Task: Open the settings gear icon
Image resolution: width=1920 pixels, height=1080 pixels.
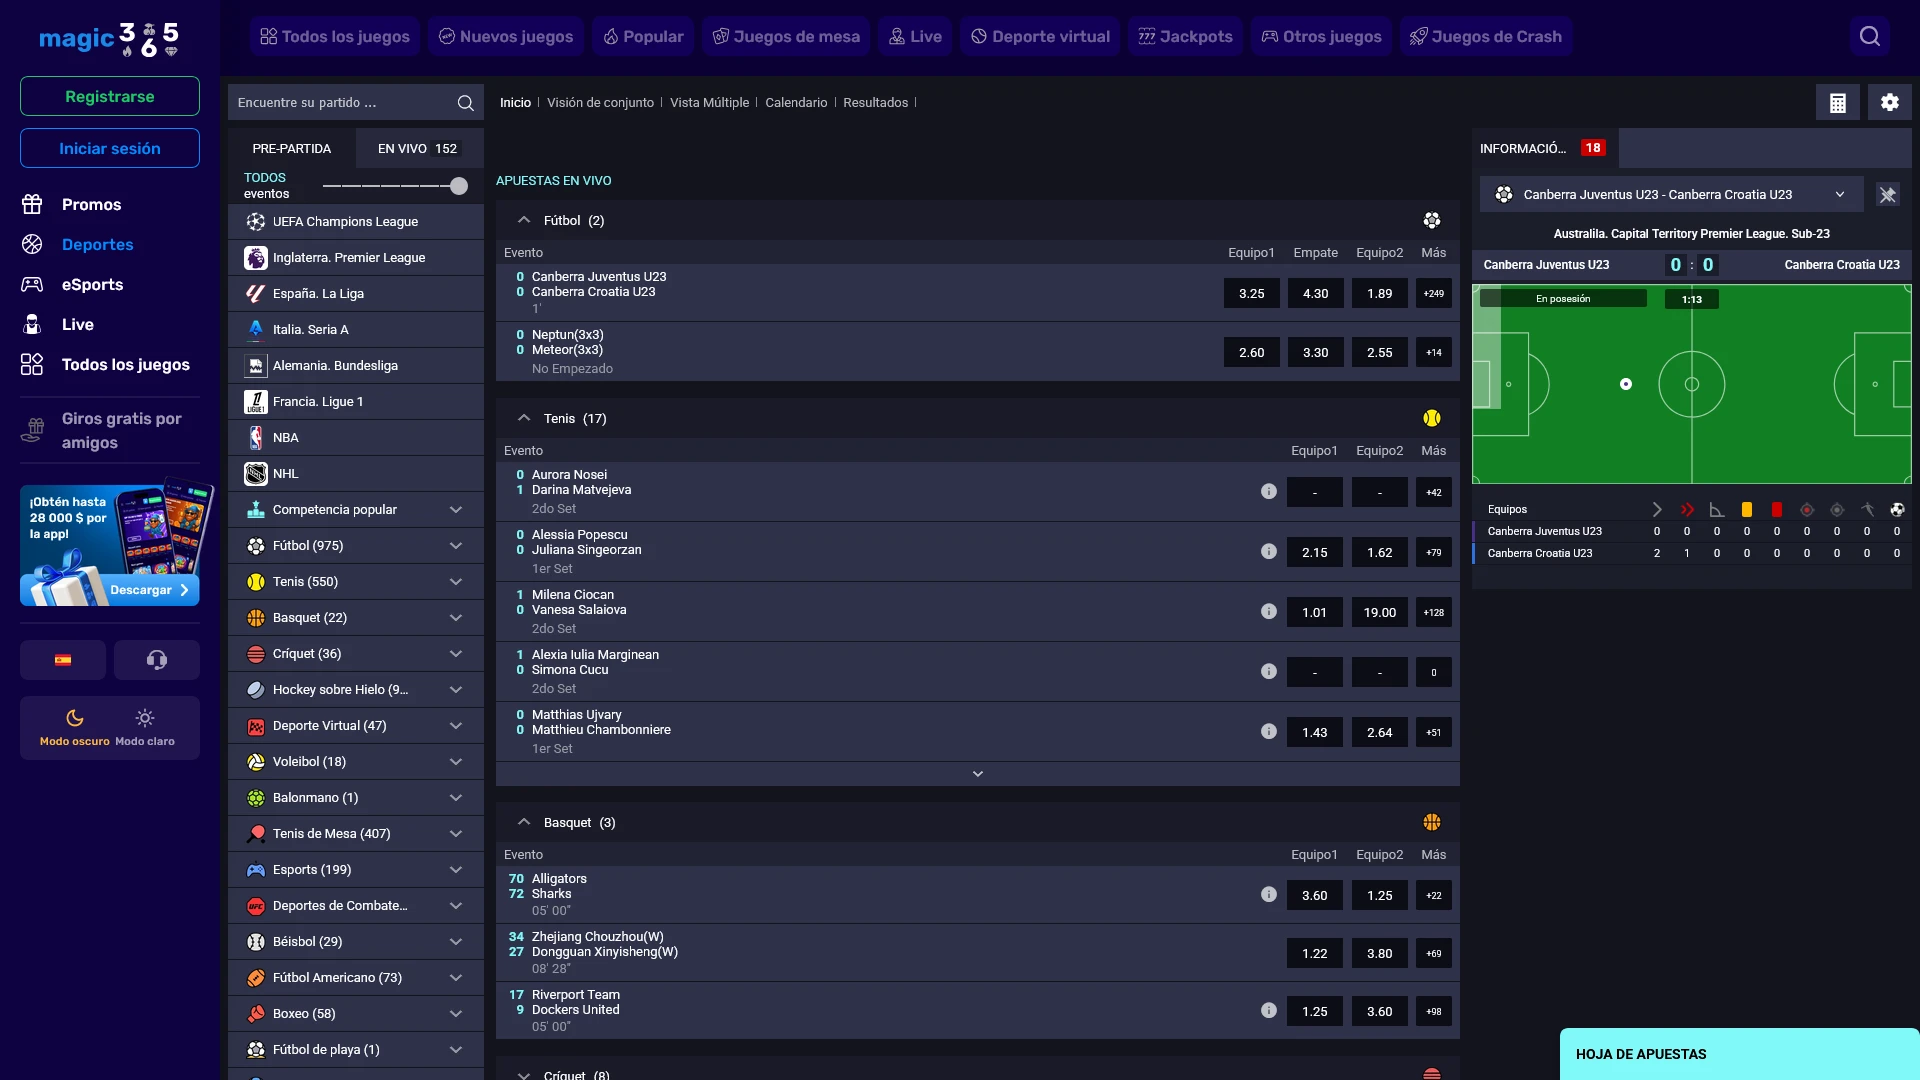Action: (1890, 102)
